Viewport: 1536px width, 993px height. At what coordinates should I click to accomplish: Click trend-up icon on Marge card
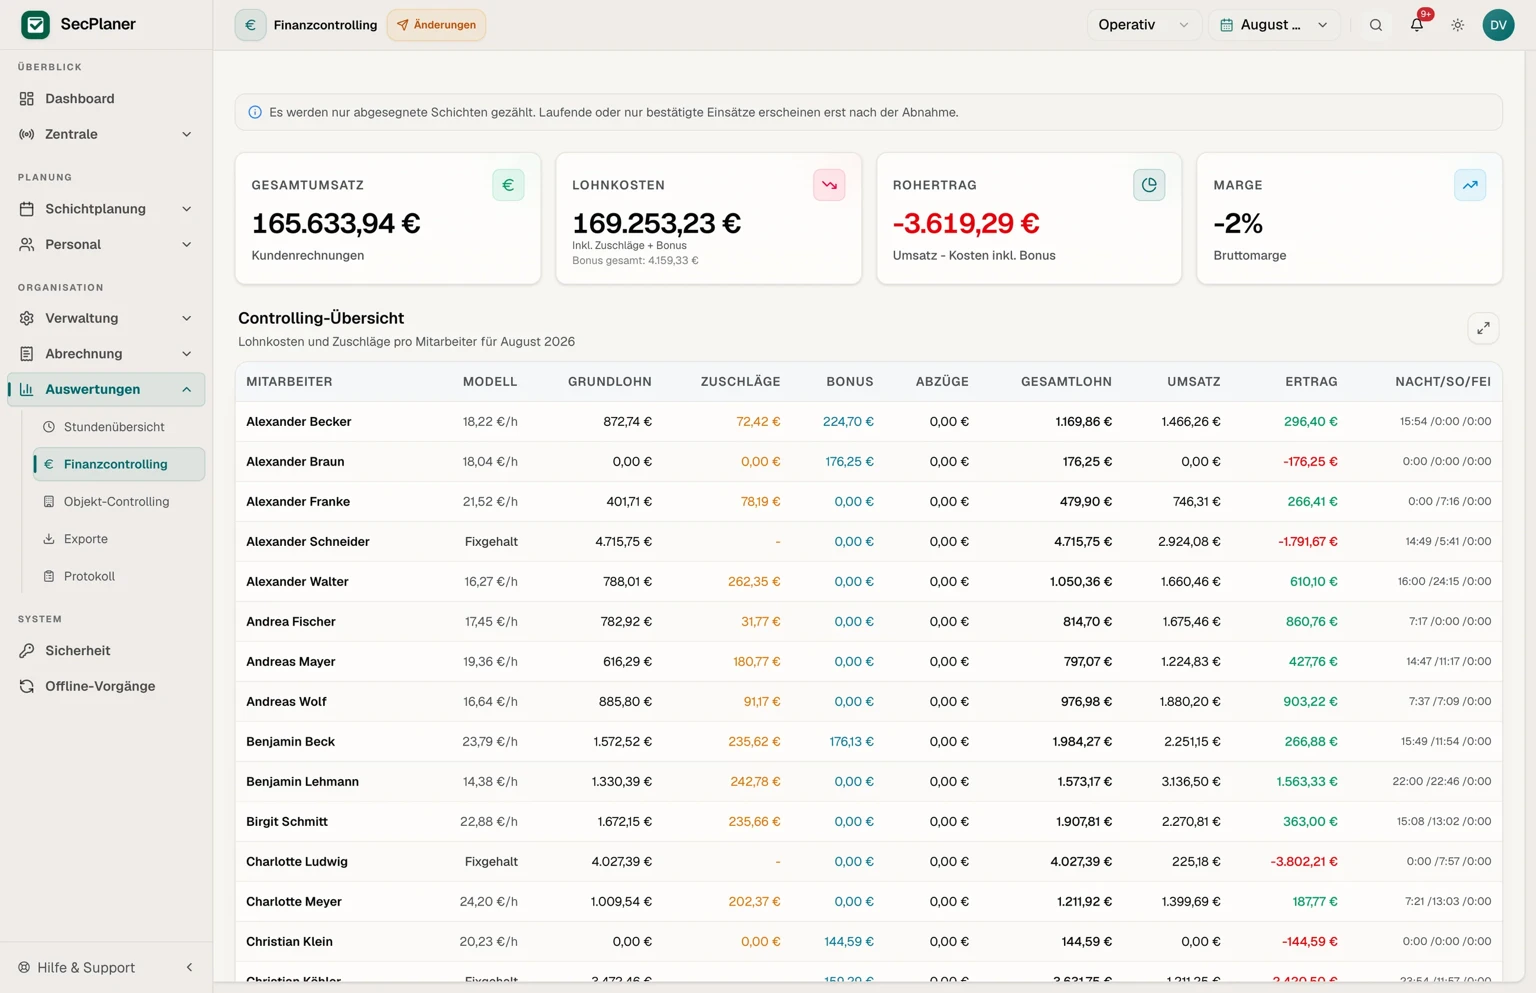(1470, 185)
